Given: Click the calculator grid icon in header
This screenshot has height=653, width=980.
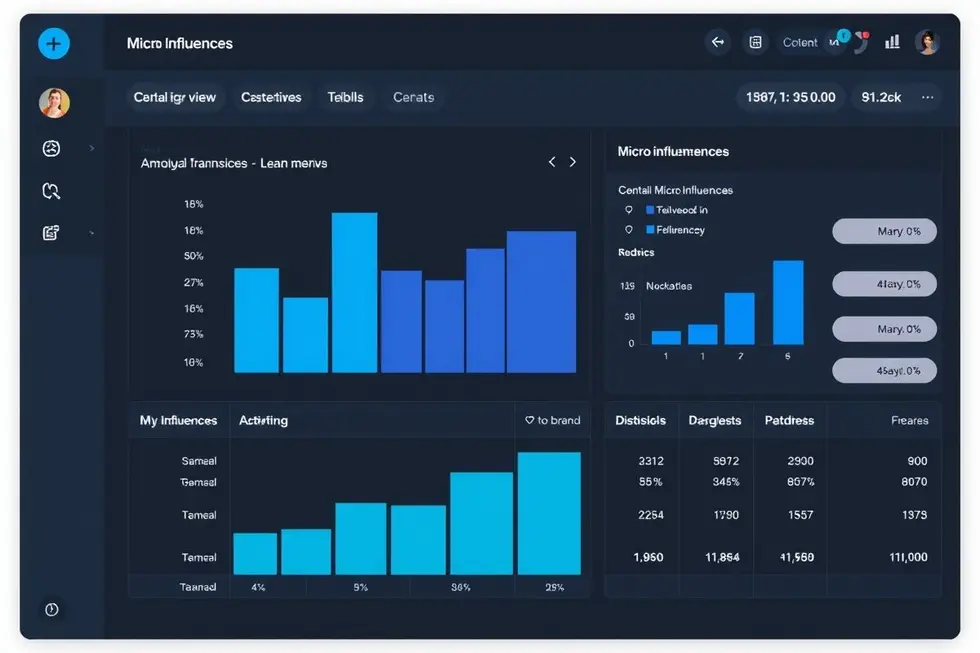Looking at the screenshot, I should [x=756, y=42].
